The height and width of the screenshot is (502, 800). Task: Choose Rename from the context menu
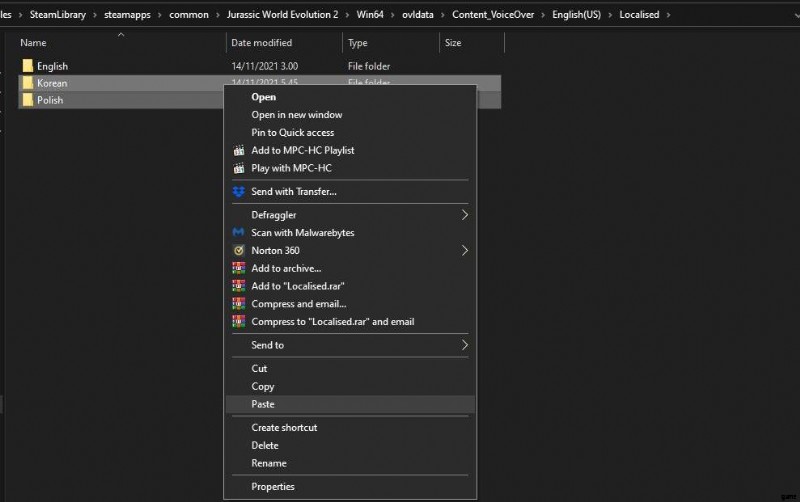269,463
